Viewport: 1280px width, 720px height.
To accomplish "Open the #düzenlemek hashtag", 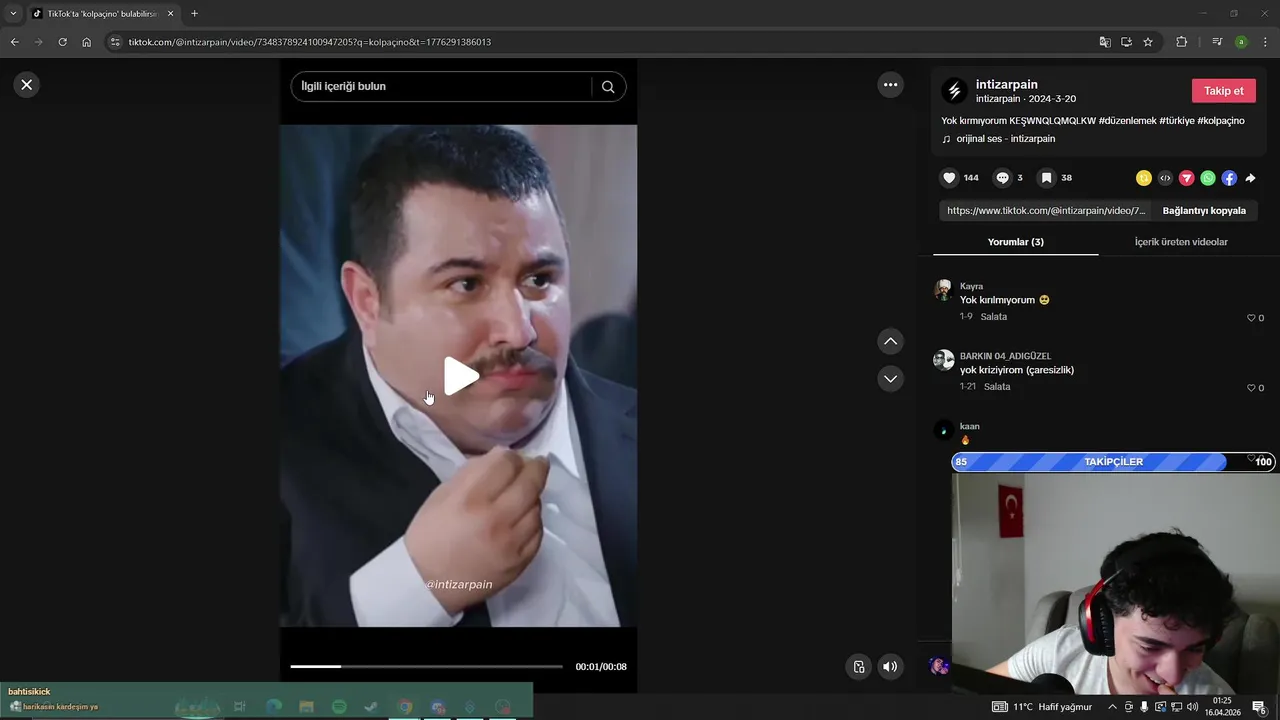I will point(1127,121).
